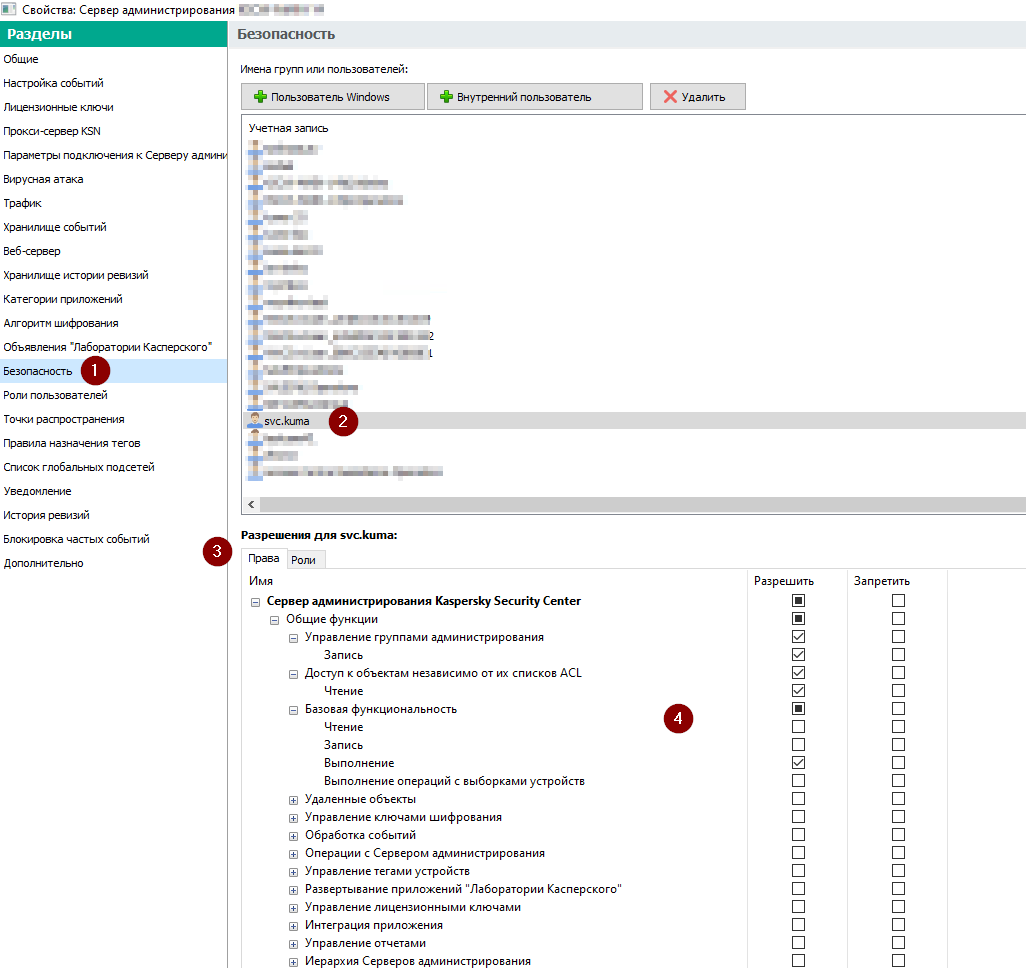Check Allow for Базовая функциональность Чтение
The width and height of the screenshot is (1026, 968).
[798, 726]
